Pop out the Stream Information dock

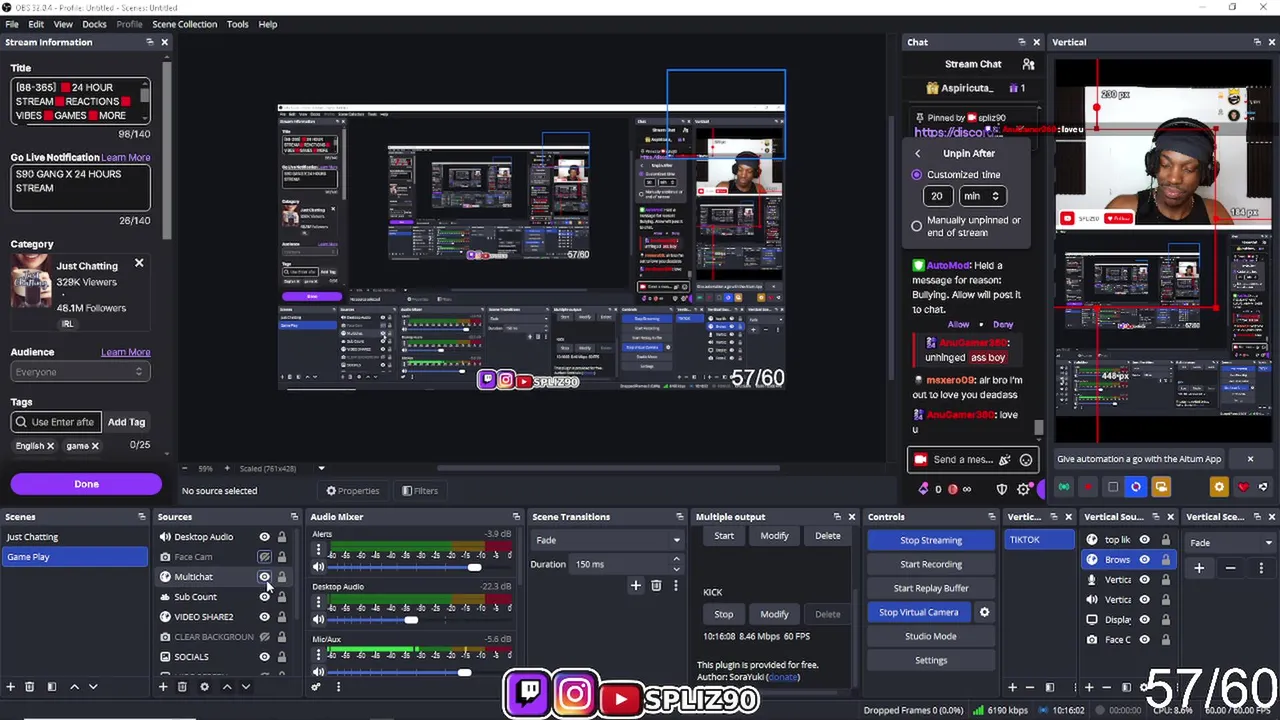(150, 42)
